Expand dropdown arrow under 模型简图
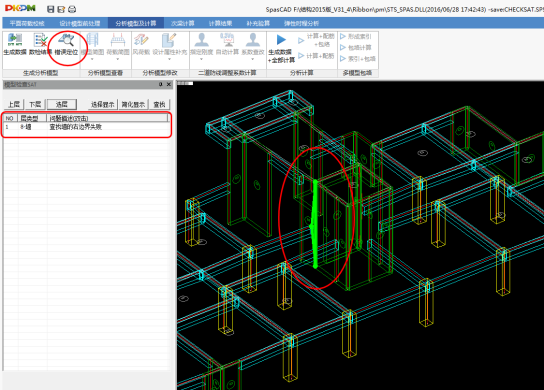The image size is (544, 390). (92, 60)
